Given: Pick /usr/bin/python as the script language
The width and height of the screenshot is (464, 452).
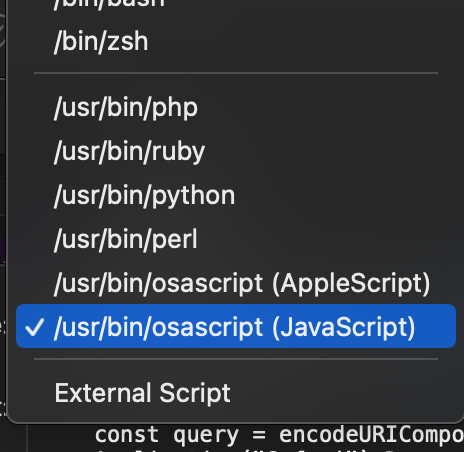Looking at the screenshot, I should tap(236, 195).
